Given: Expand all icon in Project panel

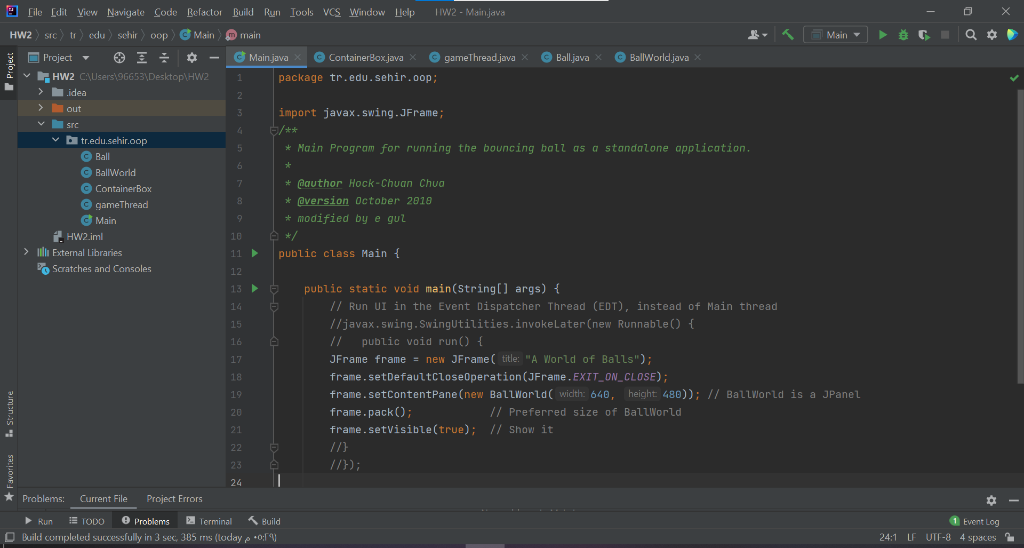Looking at the screenshot, I should point(142,57).
